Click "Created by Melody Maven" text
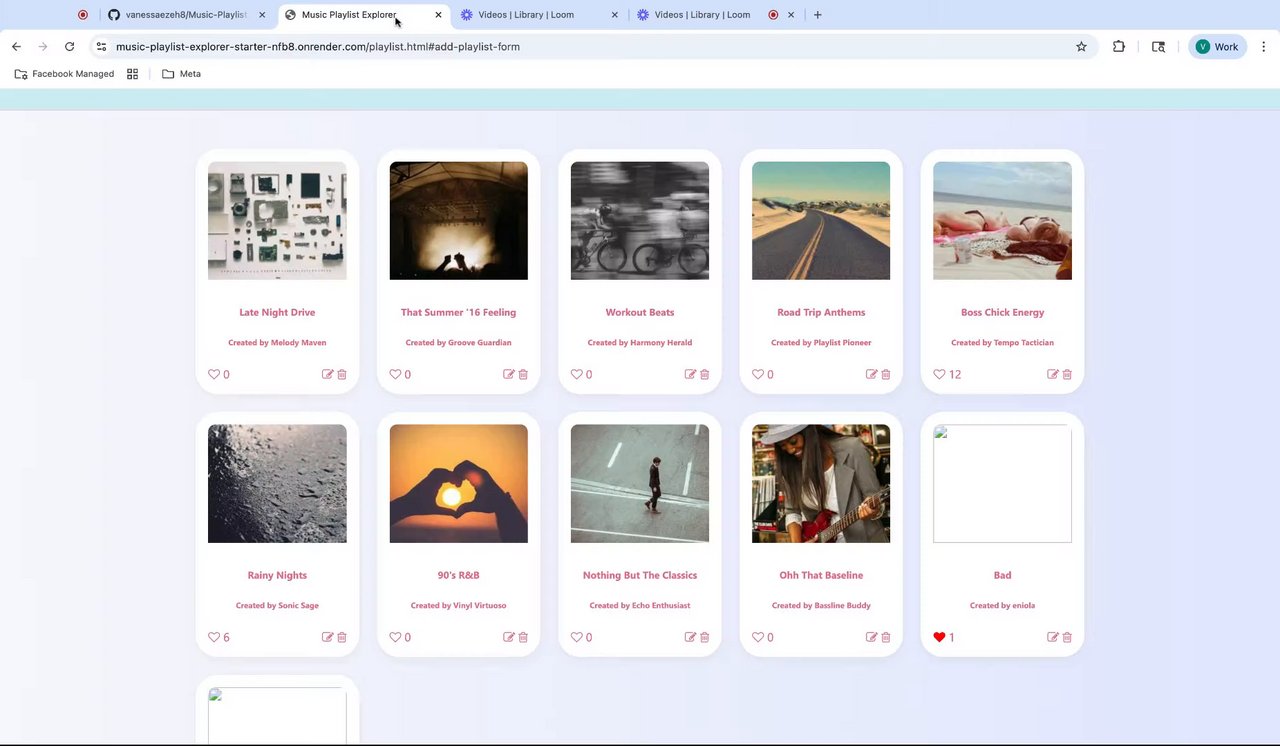The width and height of the screenshot is (1280, 746). 277,342
